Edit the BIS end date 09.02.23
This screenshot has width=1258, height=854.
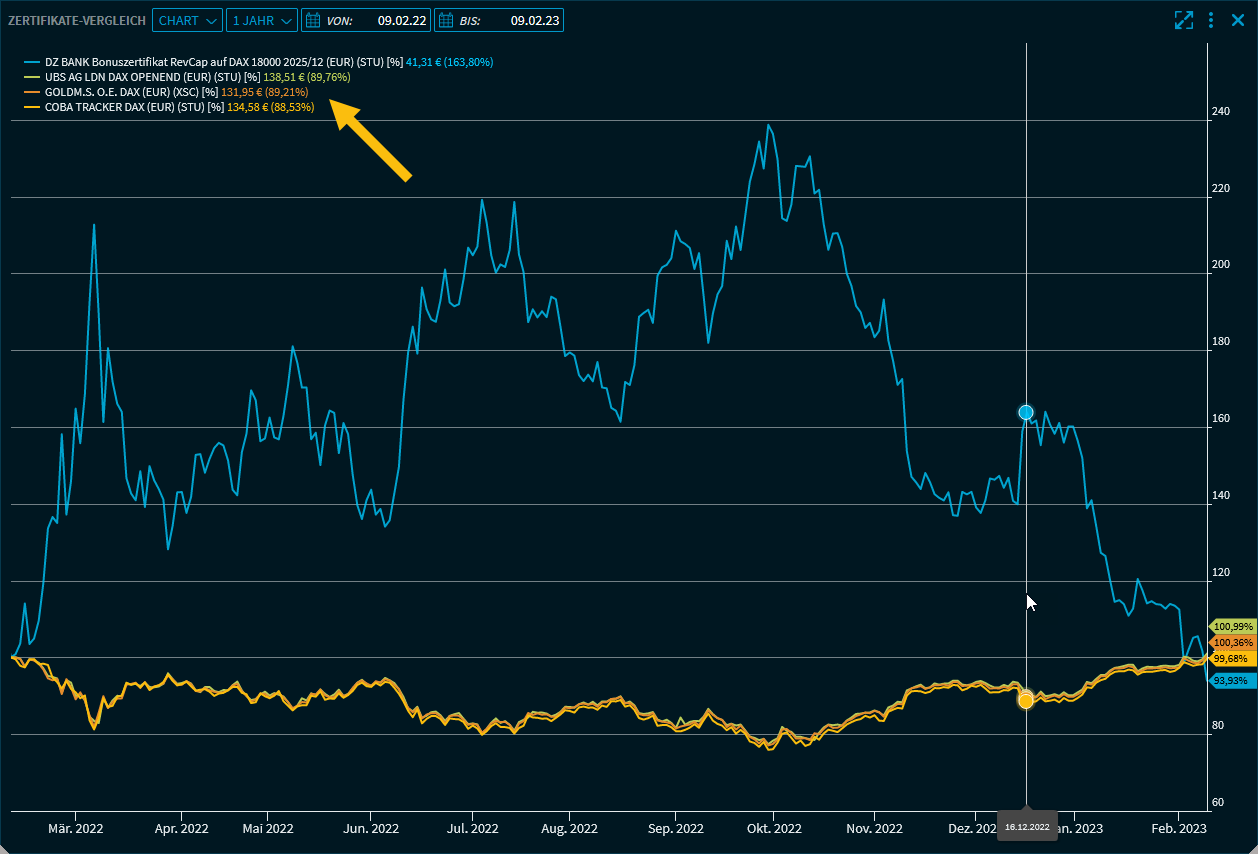pyautogui.click(x=535, y=20)
